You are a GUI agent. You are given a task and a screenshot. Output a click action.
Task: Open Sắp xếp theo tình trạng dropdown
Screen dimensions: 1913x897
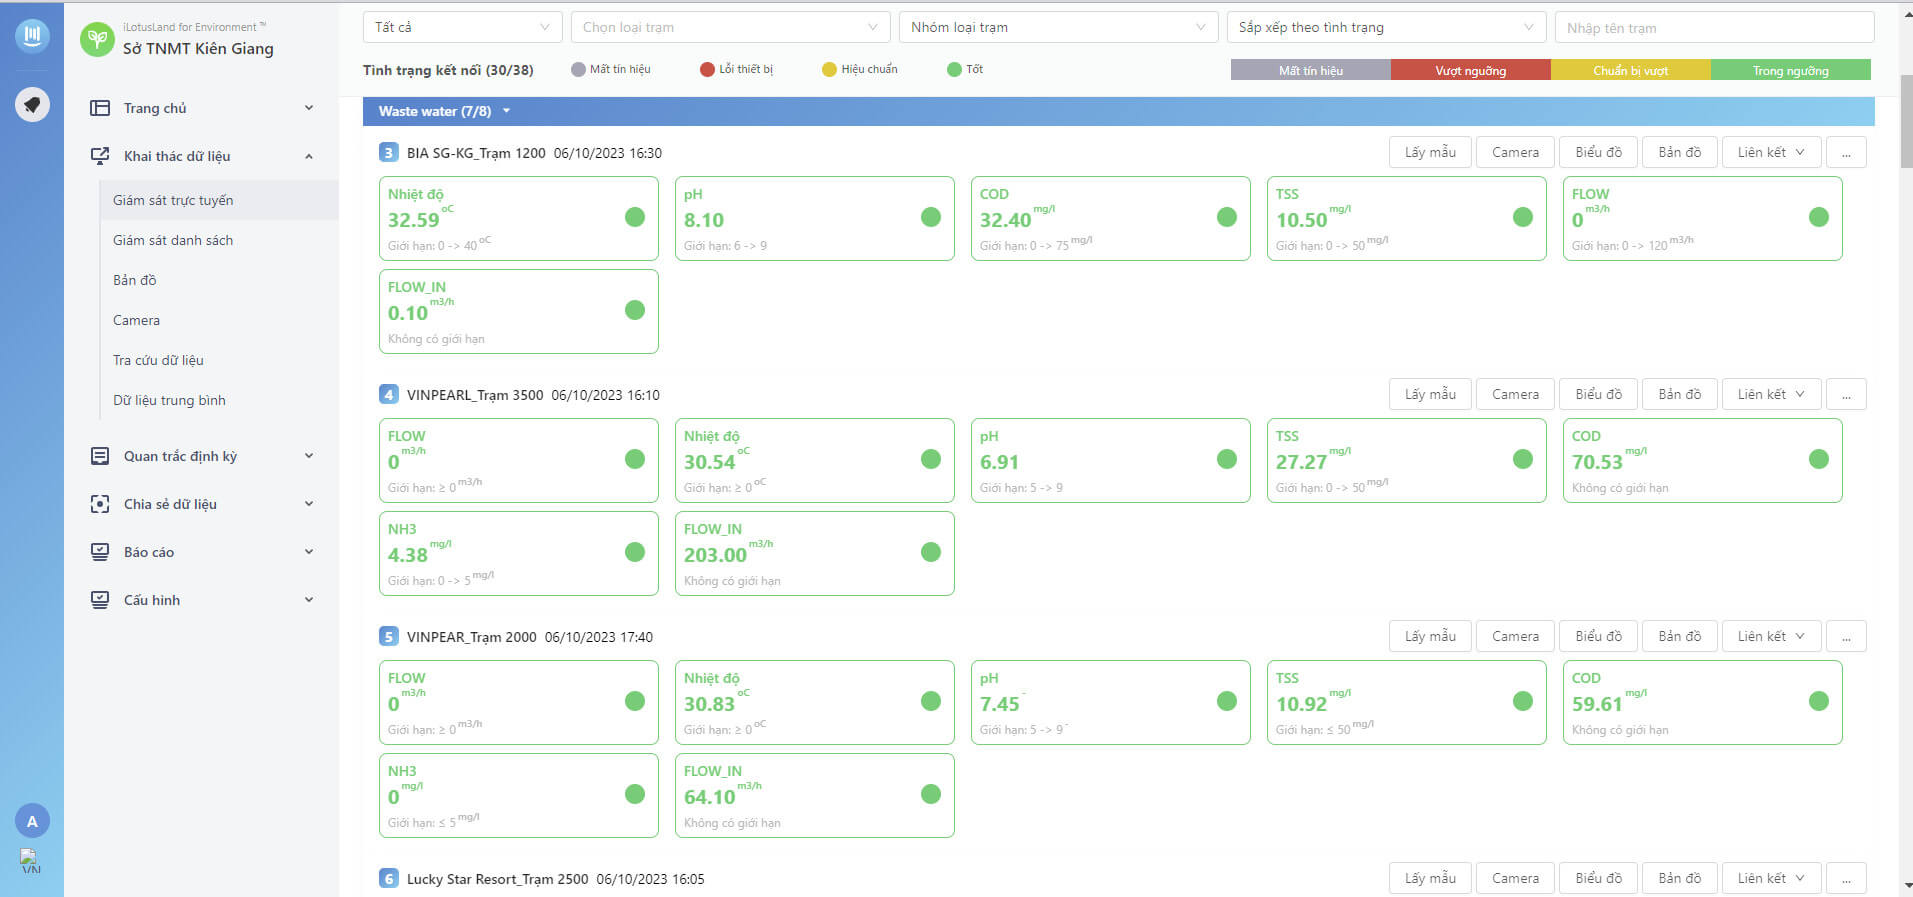click(x=1386, y=27)
